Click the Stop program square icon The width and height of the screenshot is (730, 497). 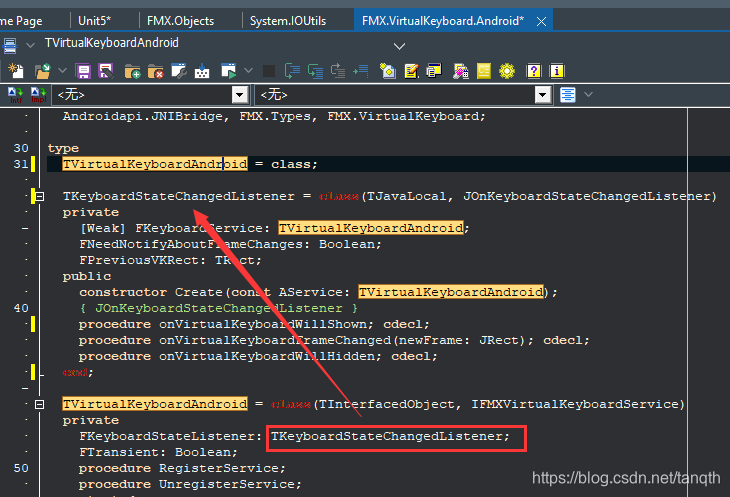point(269,71)
